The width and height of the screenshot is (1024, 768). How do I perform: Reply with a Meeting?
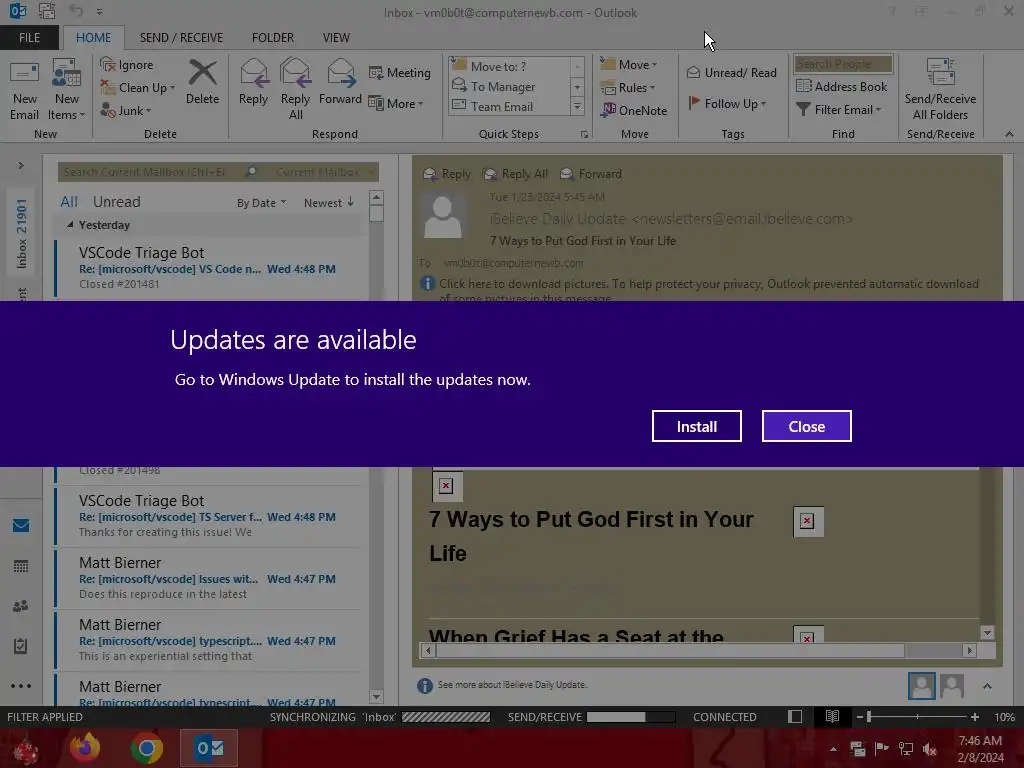400,72
